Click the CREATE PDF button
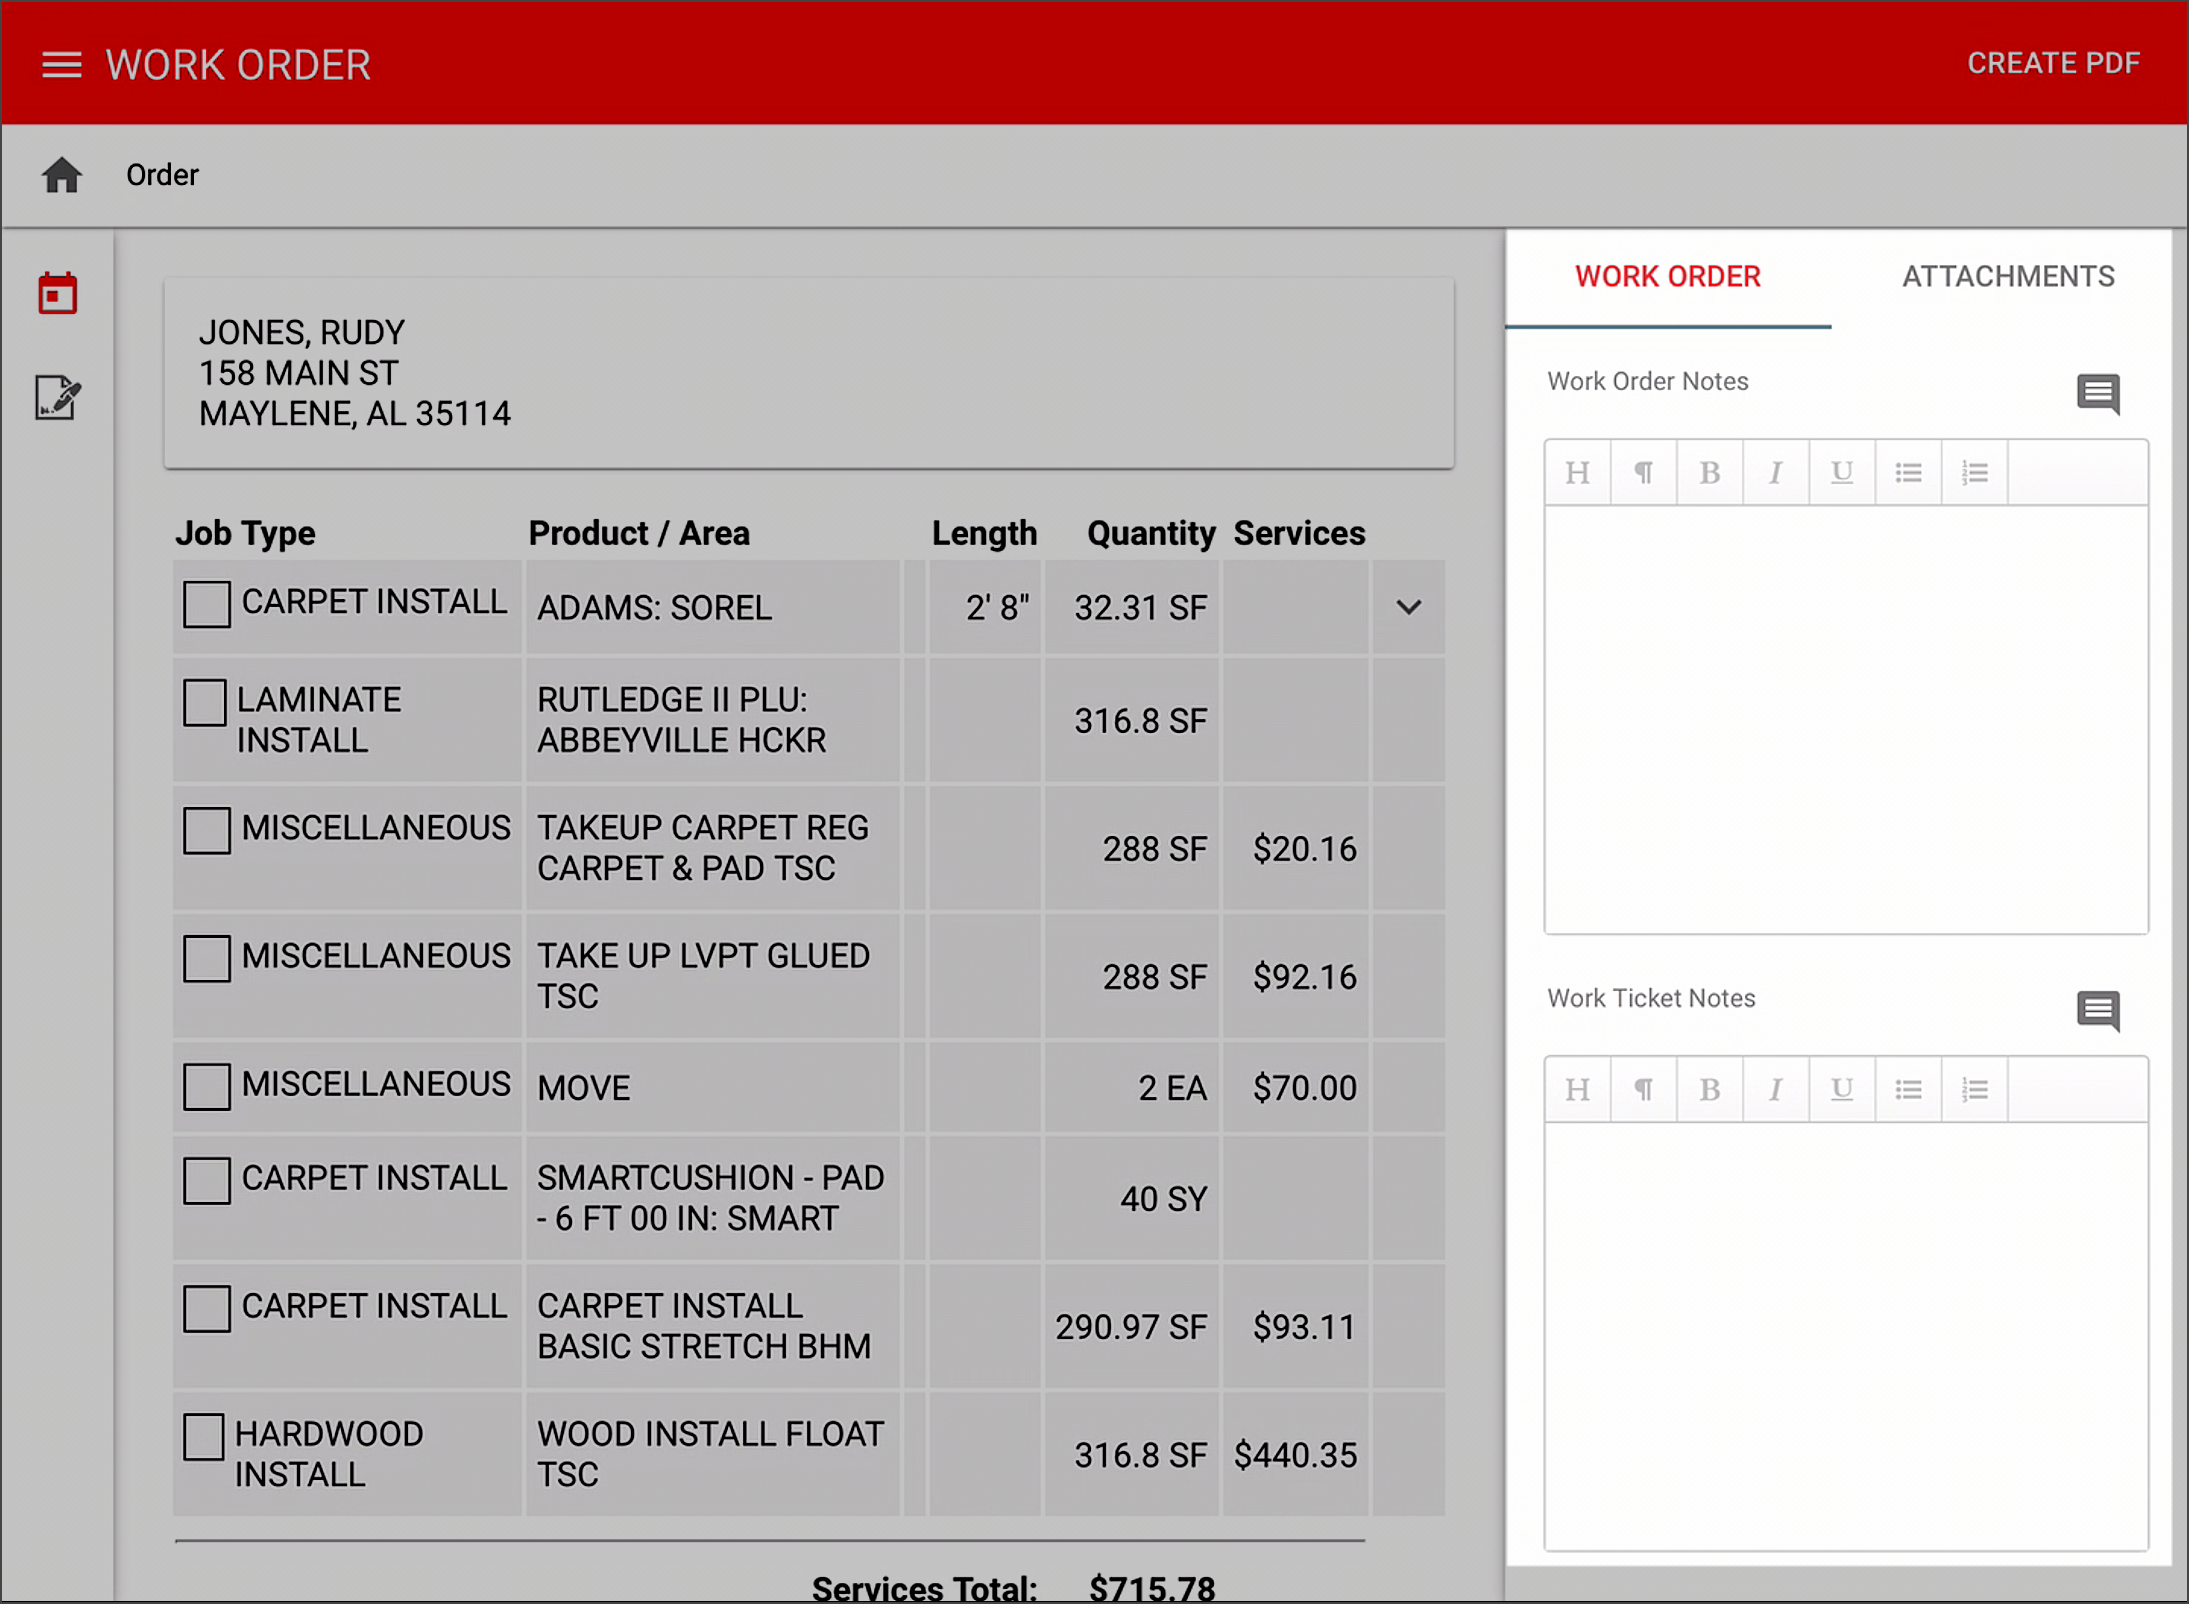 pos(2051,63)
